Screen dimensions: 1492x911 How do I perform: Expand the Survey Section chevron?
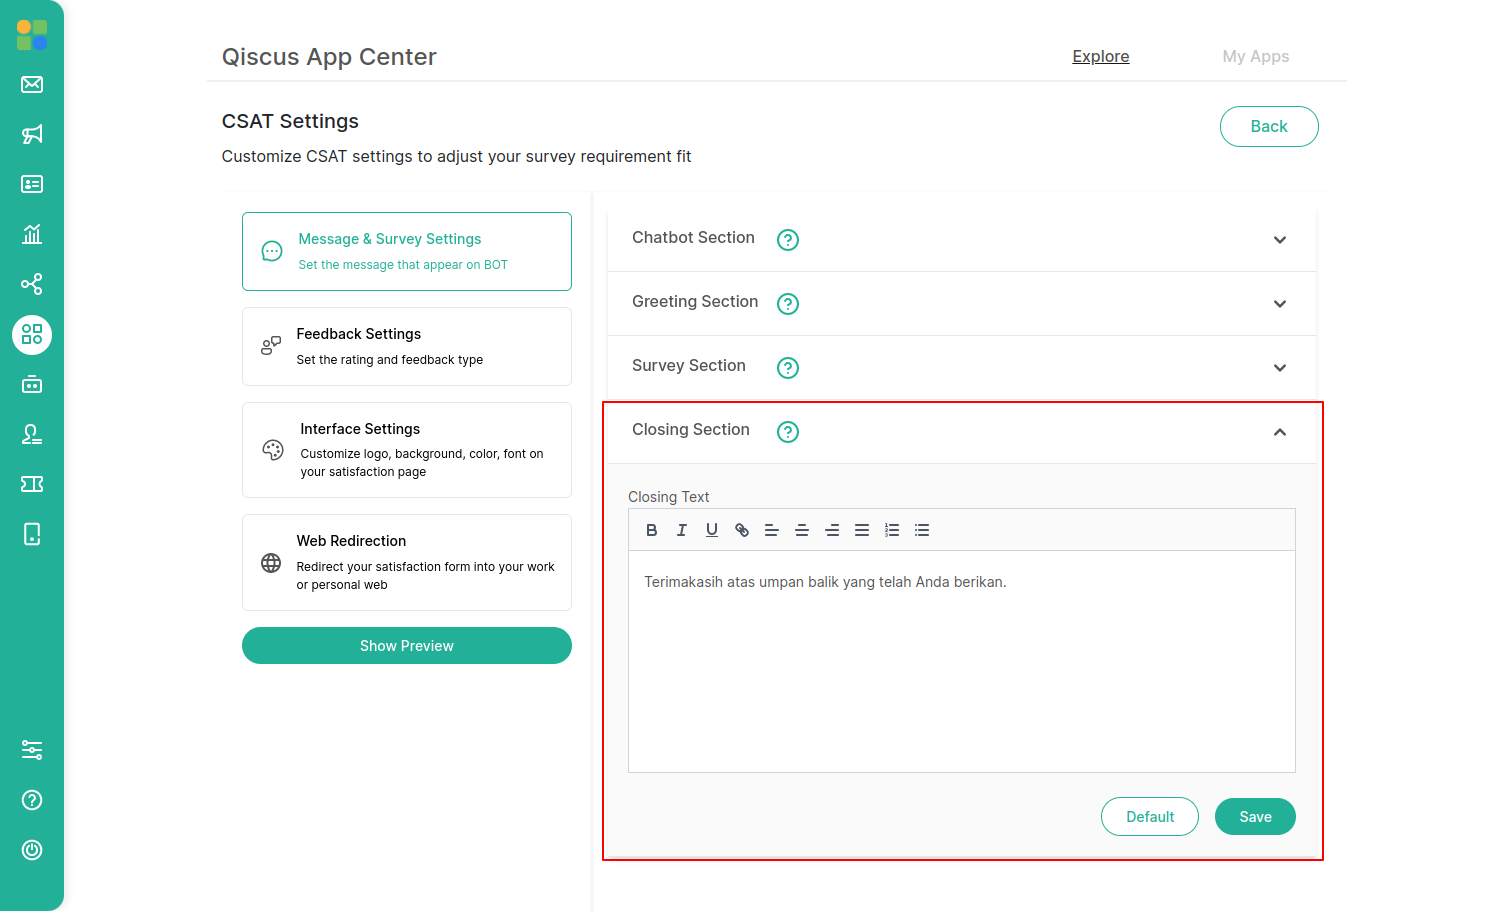(x=1280, y=368)
